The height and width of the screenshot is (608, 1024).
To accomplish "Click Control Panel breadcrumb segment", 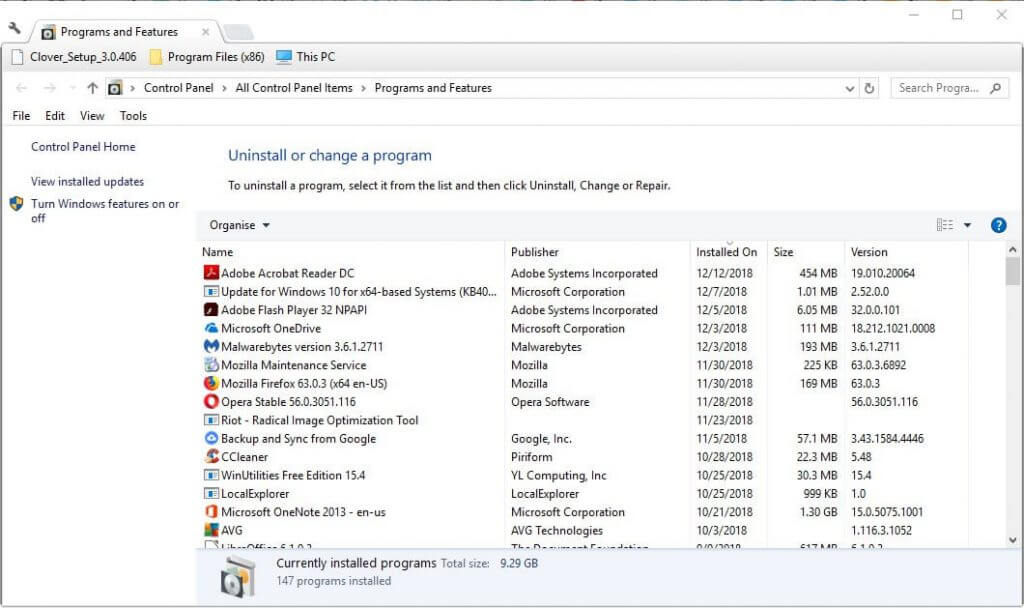I will coord(178,88).
